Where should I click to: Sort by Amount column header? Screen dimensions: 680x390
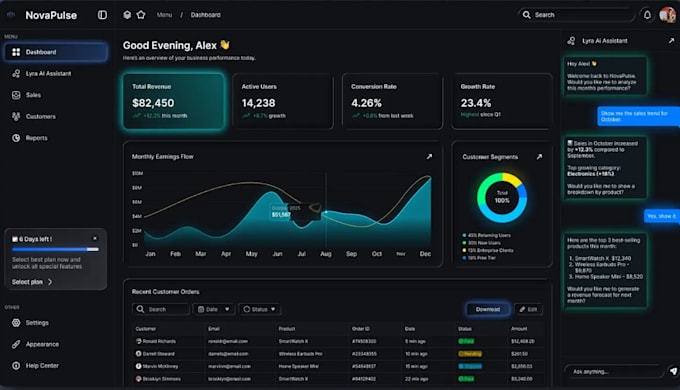[519, 329]
